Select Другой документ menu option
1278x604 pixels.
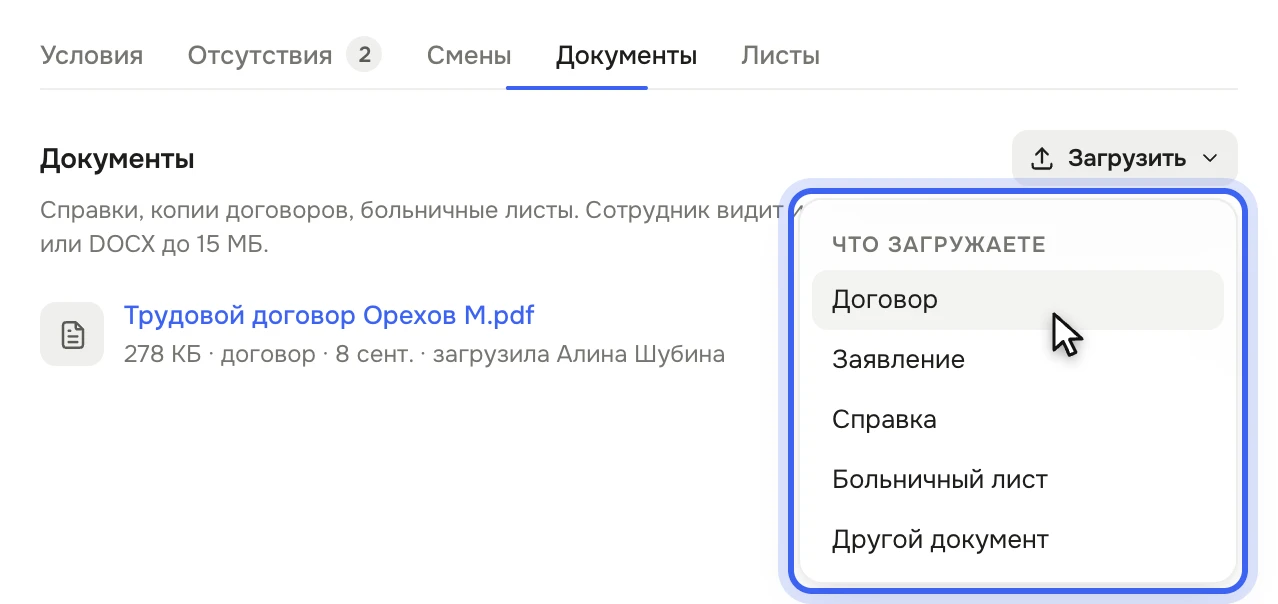point(1018,540)
